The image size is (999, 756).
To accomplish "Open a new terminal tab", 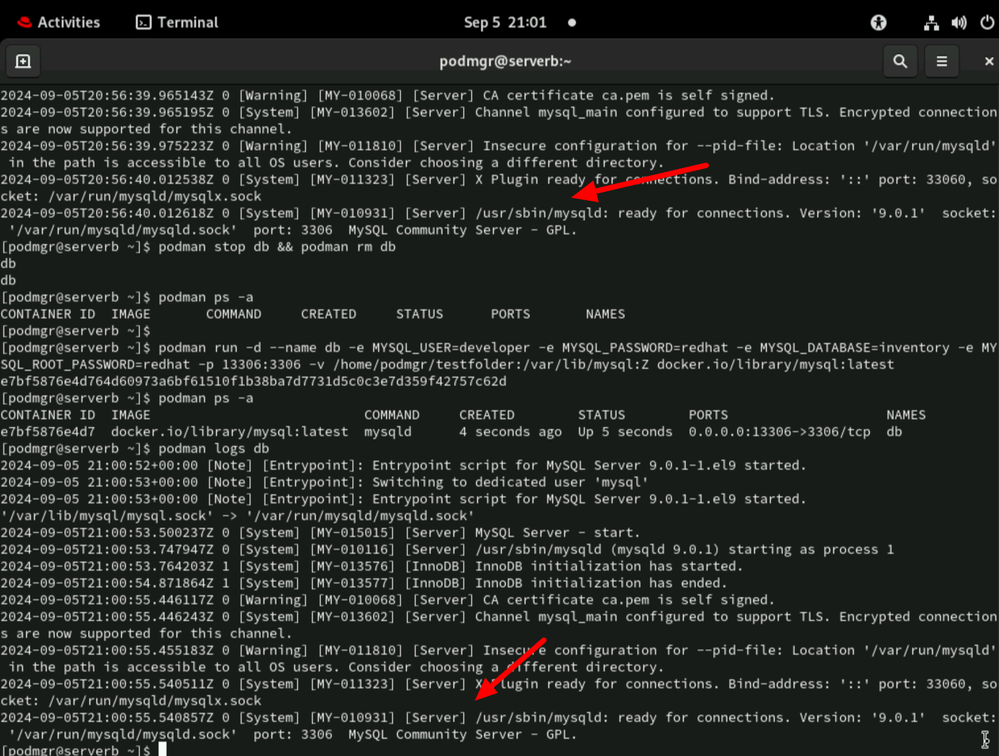I will tap(23, 62).
